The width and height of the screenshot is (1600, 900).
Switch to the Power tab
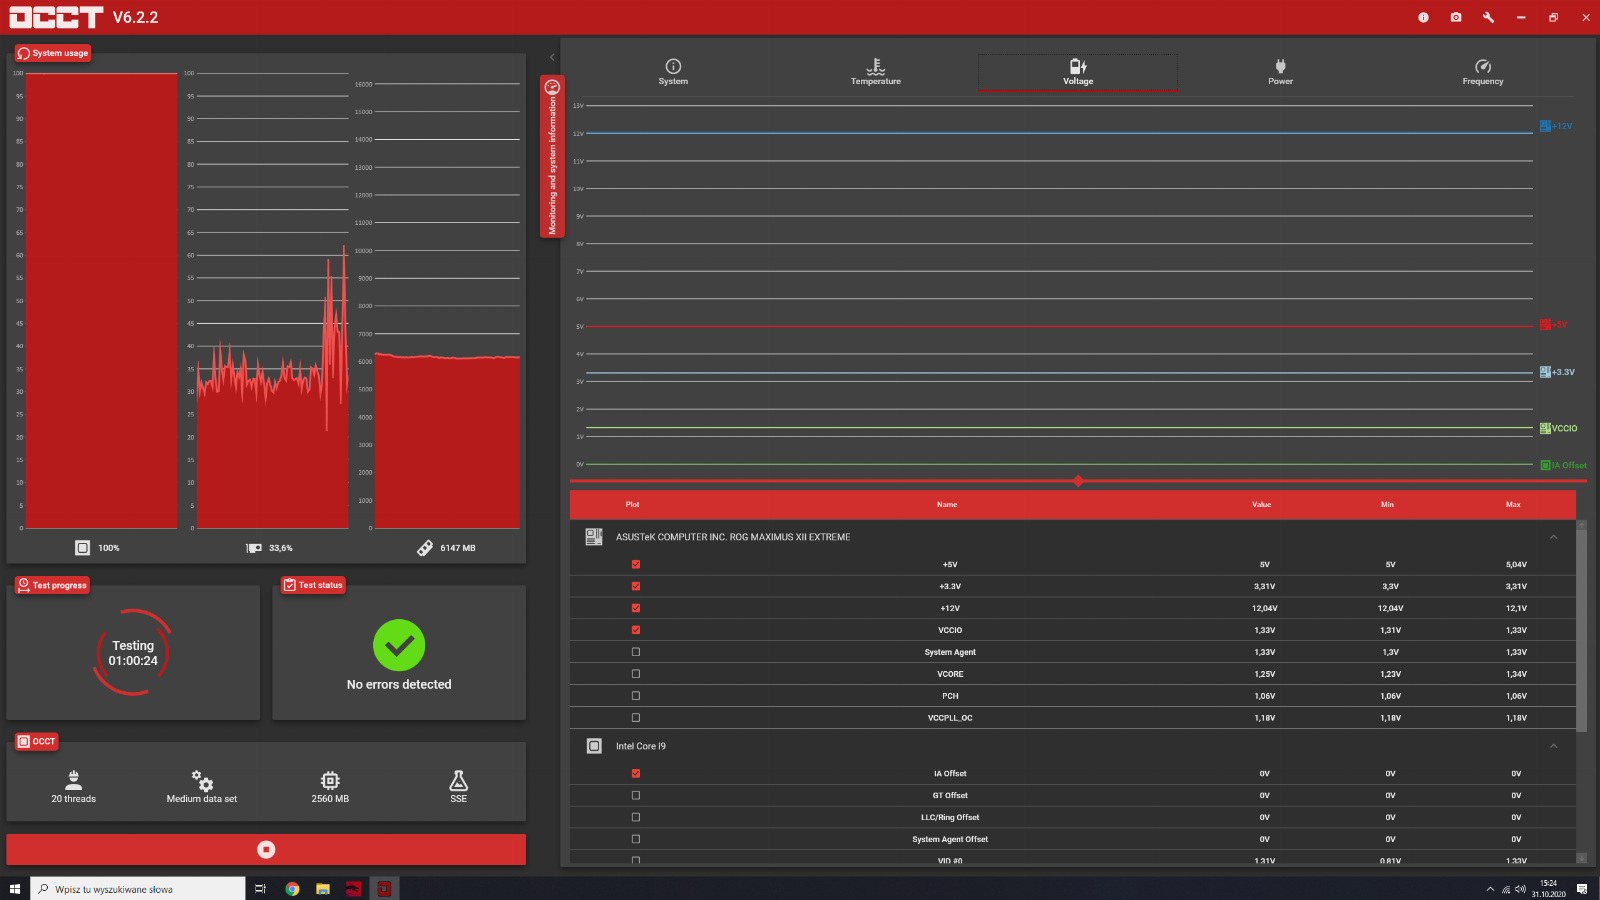[x=1281, y=72]
